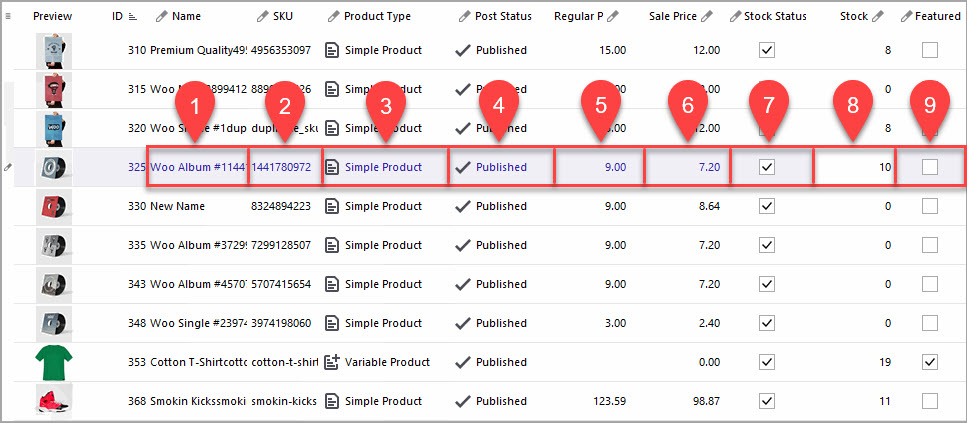Open the table menu icon left of Preview
Image resolution: width=967 pixels, height=423 pixels.
point(9,16)
